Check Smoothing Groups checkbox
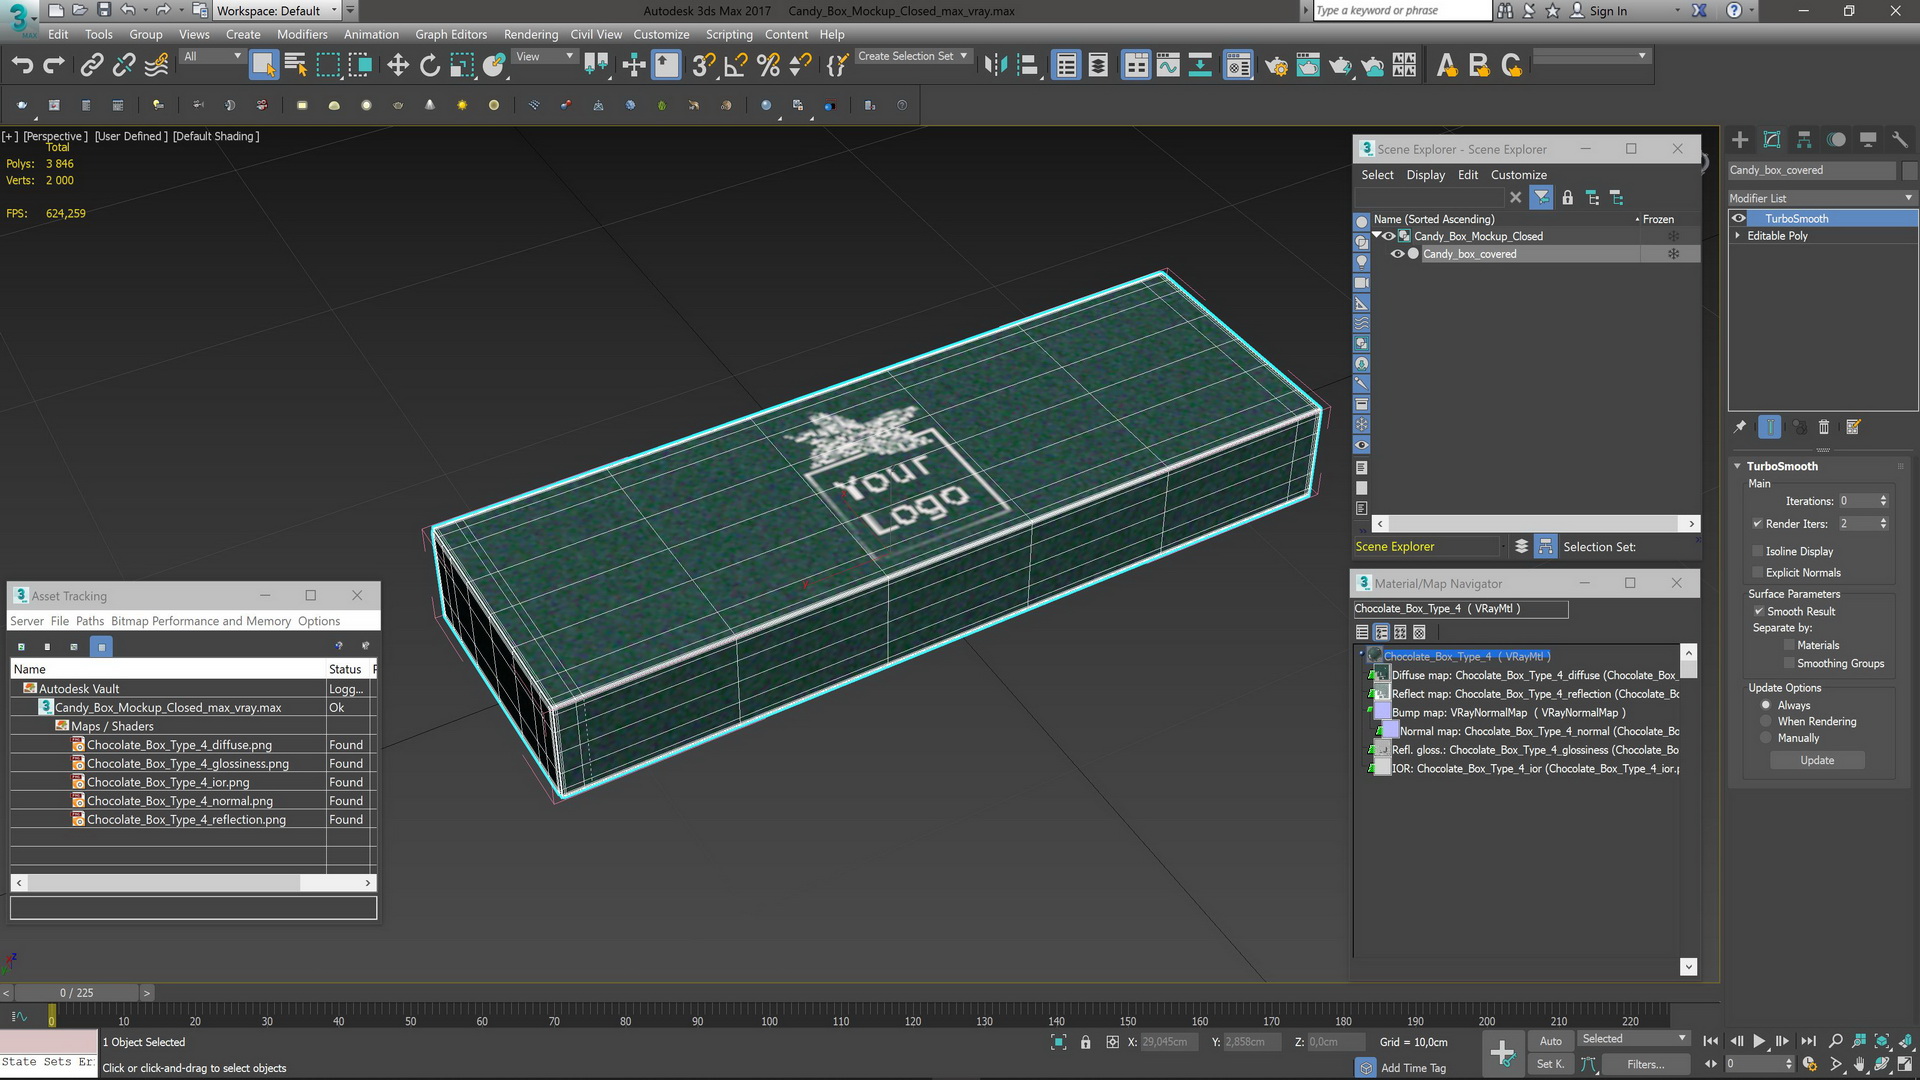The image size is (1920, 1080). pyautogui.click(x=1789, y=663)
